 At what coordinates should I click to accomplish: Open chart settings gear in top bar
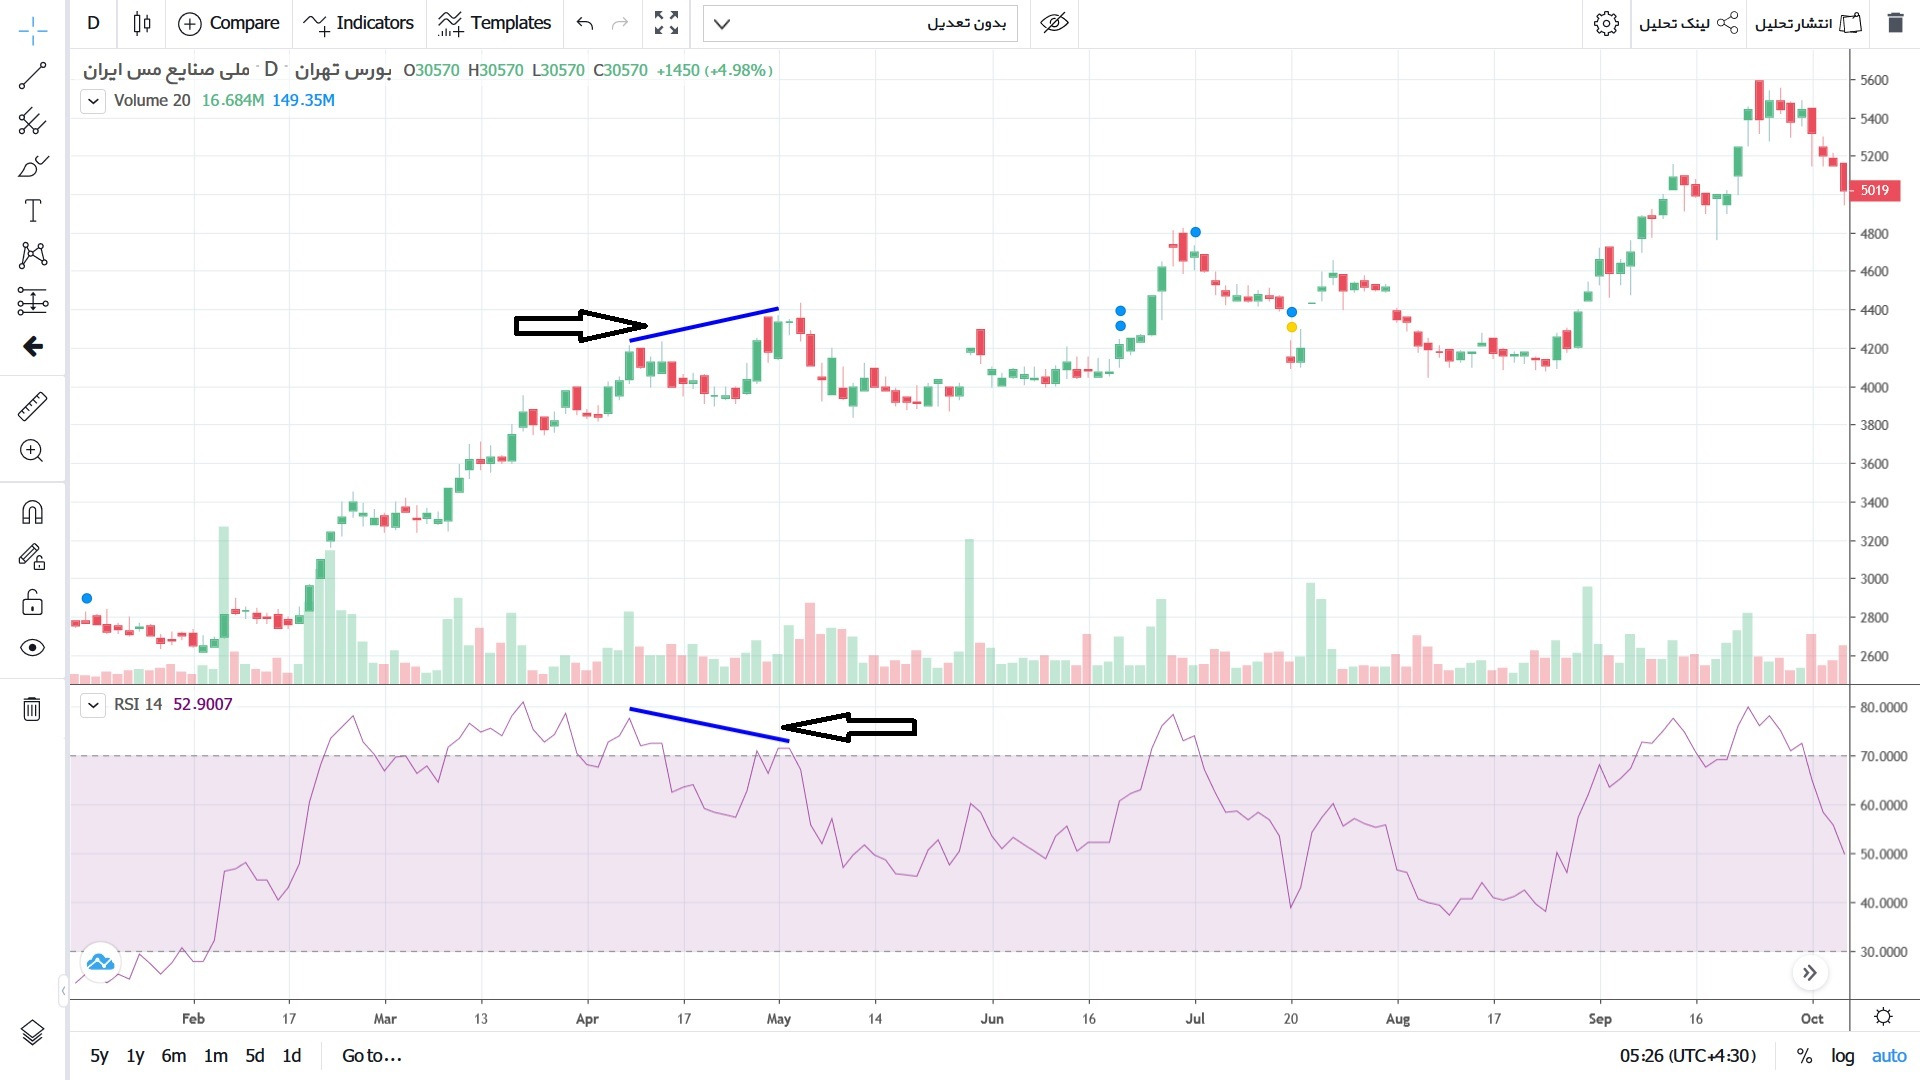tap(1606, 23)
